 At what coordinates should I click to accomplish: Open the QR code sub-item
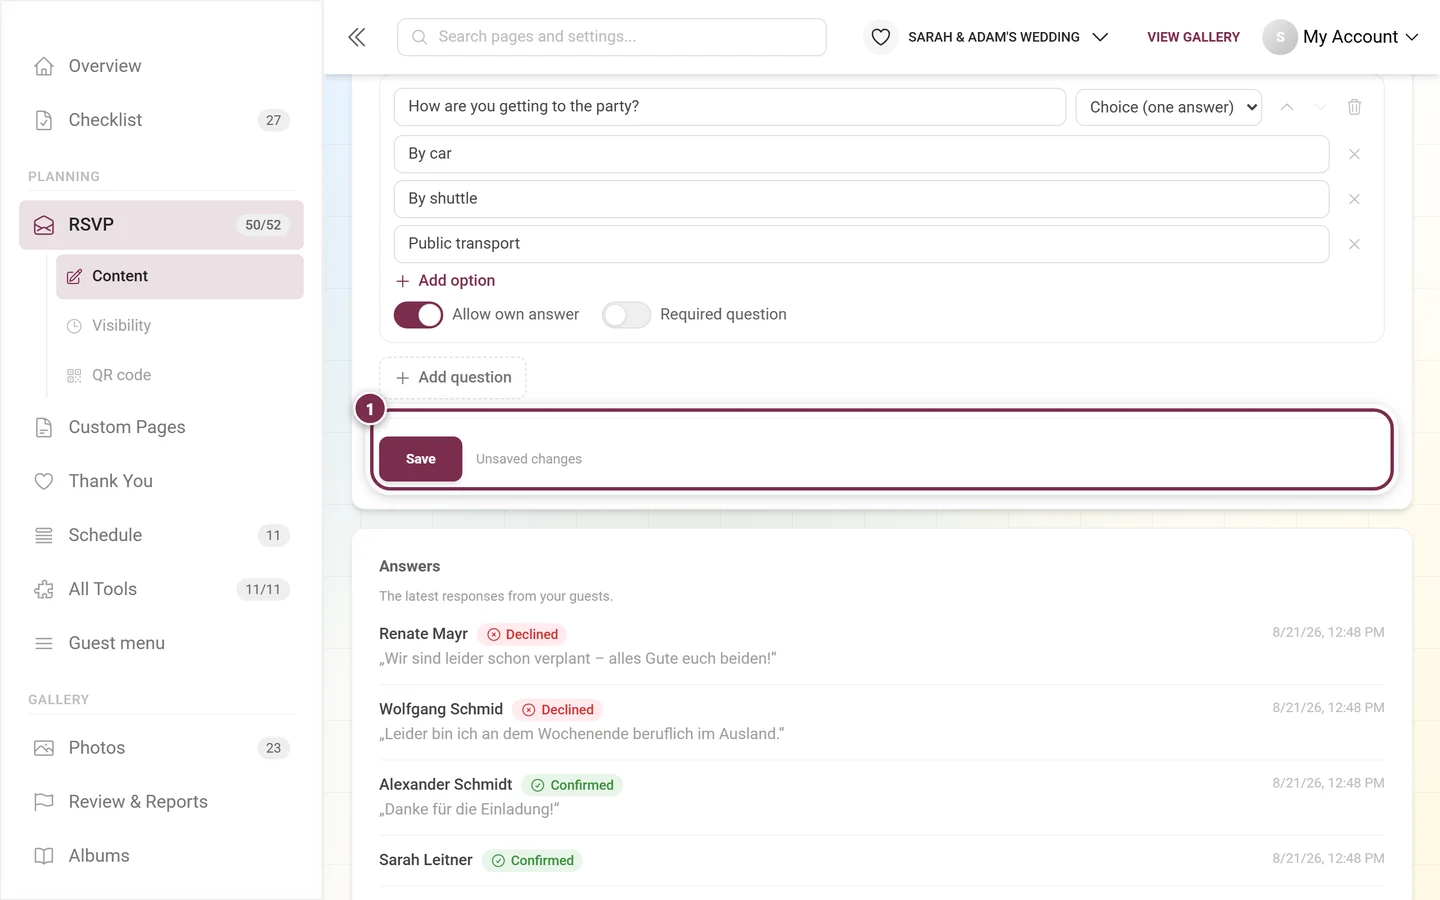point(180,376)
